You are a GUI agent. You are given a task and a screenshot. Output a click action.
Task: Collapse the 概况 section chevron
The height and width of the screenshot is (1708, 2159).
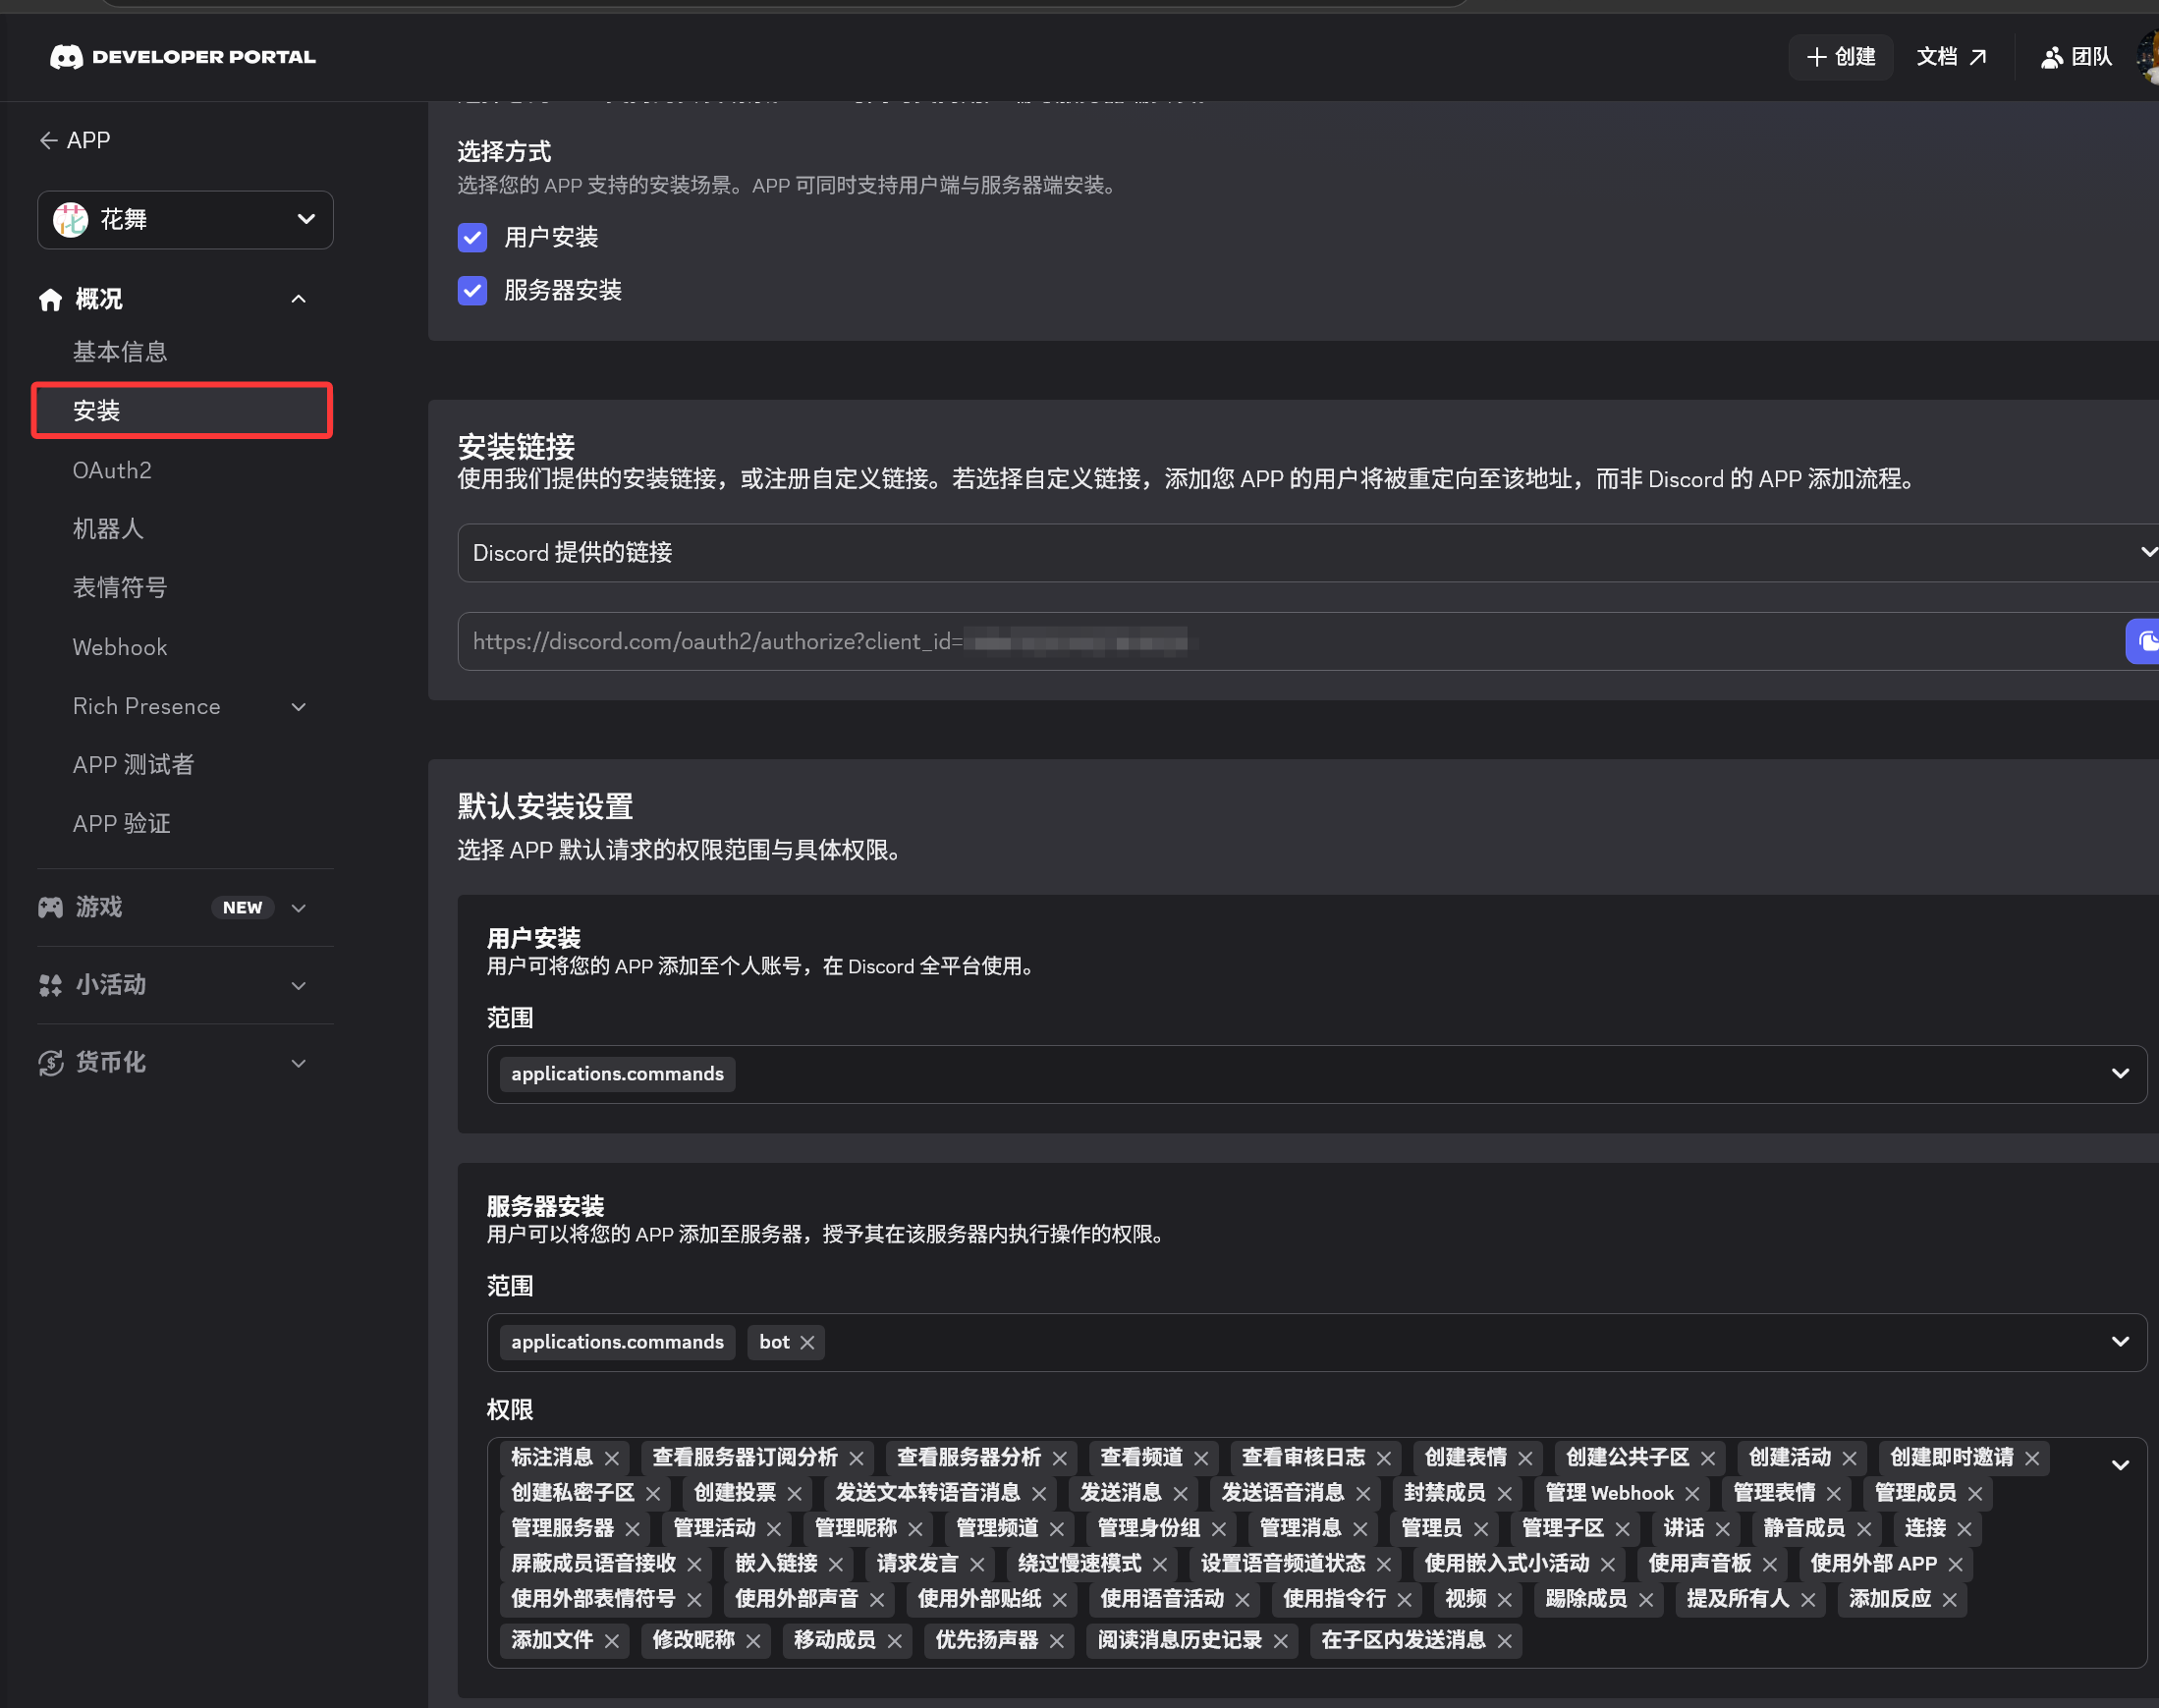pos(298,299)
